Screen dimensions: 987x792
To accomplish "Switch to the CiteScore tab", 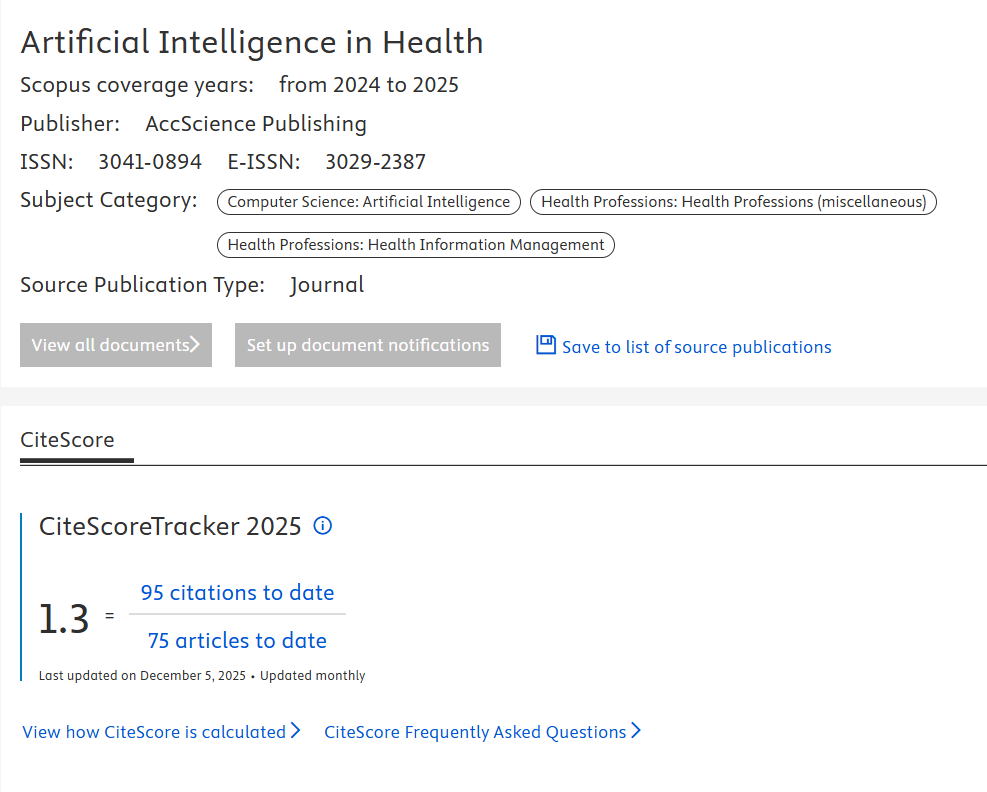I will 67,440.
